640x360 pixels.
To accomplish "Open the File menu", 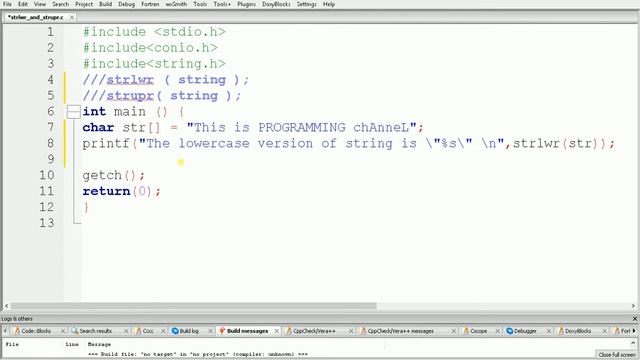I will click(7, 4).
